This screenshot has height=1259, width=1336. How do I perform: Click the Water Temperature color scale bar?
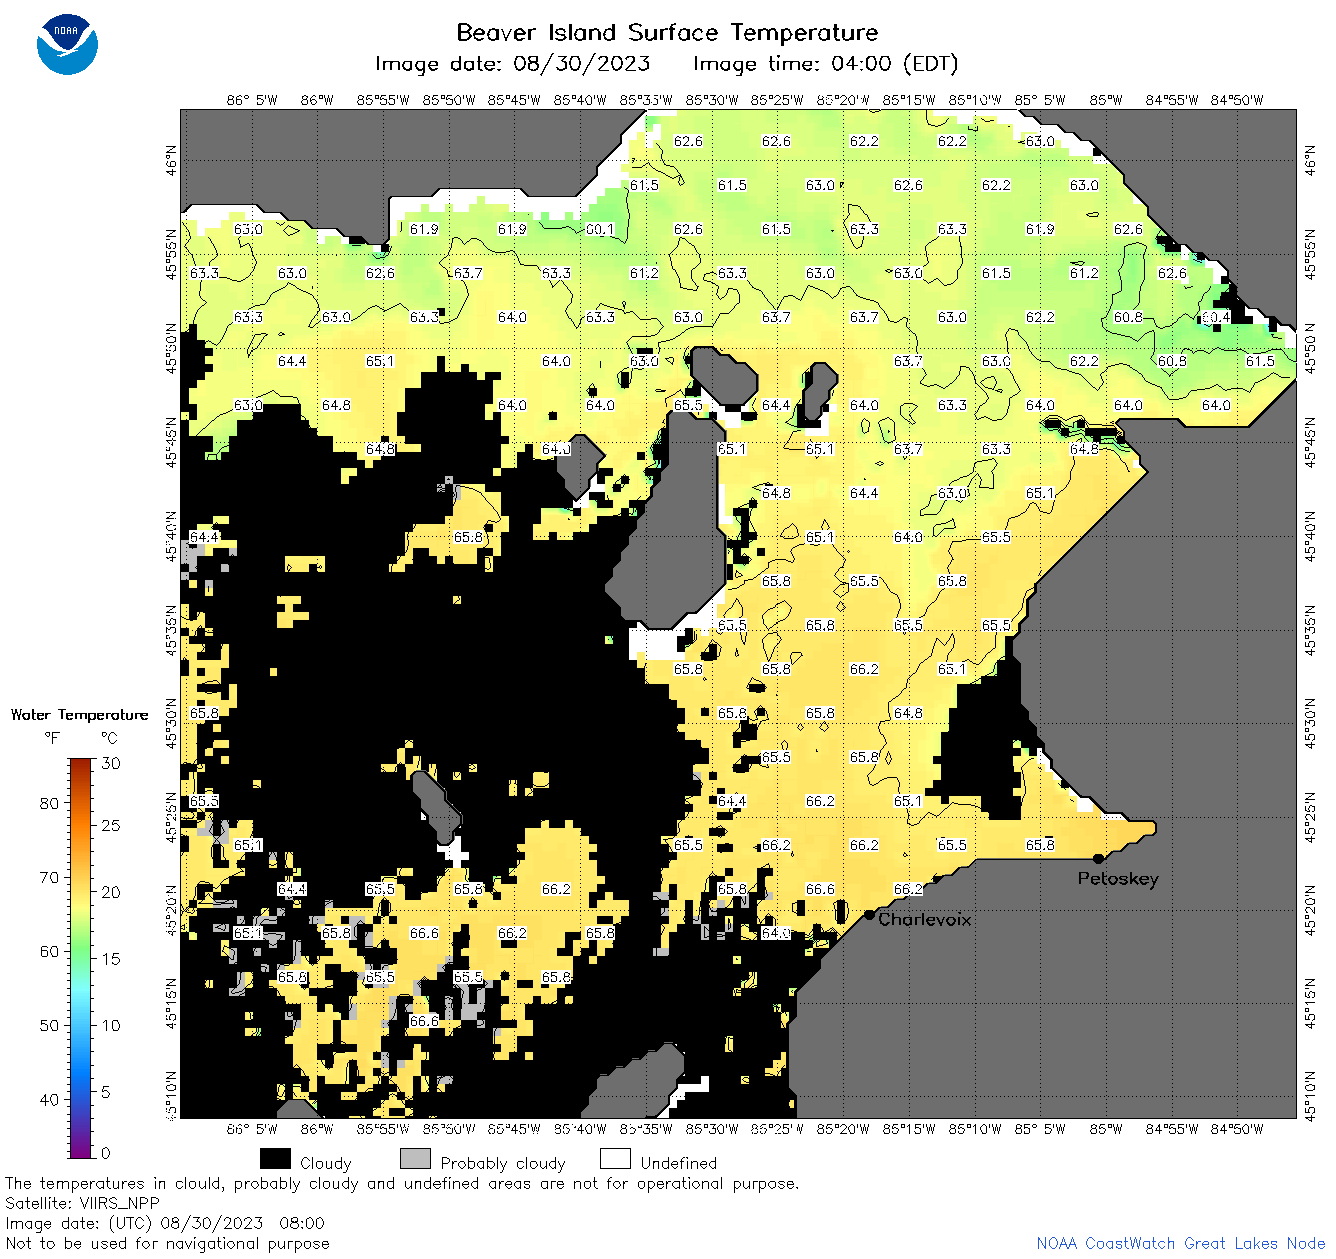(81, 957)
